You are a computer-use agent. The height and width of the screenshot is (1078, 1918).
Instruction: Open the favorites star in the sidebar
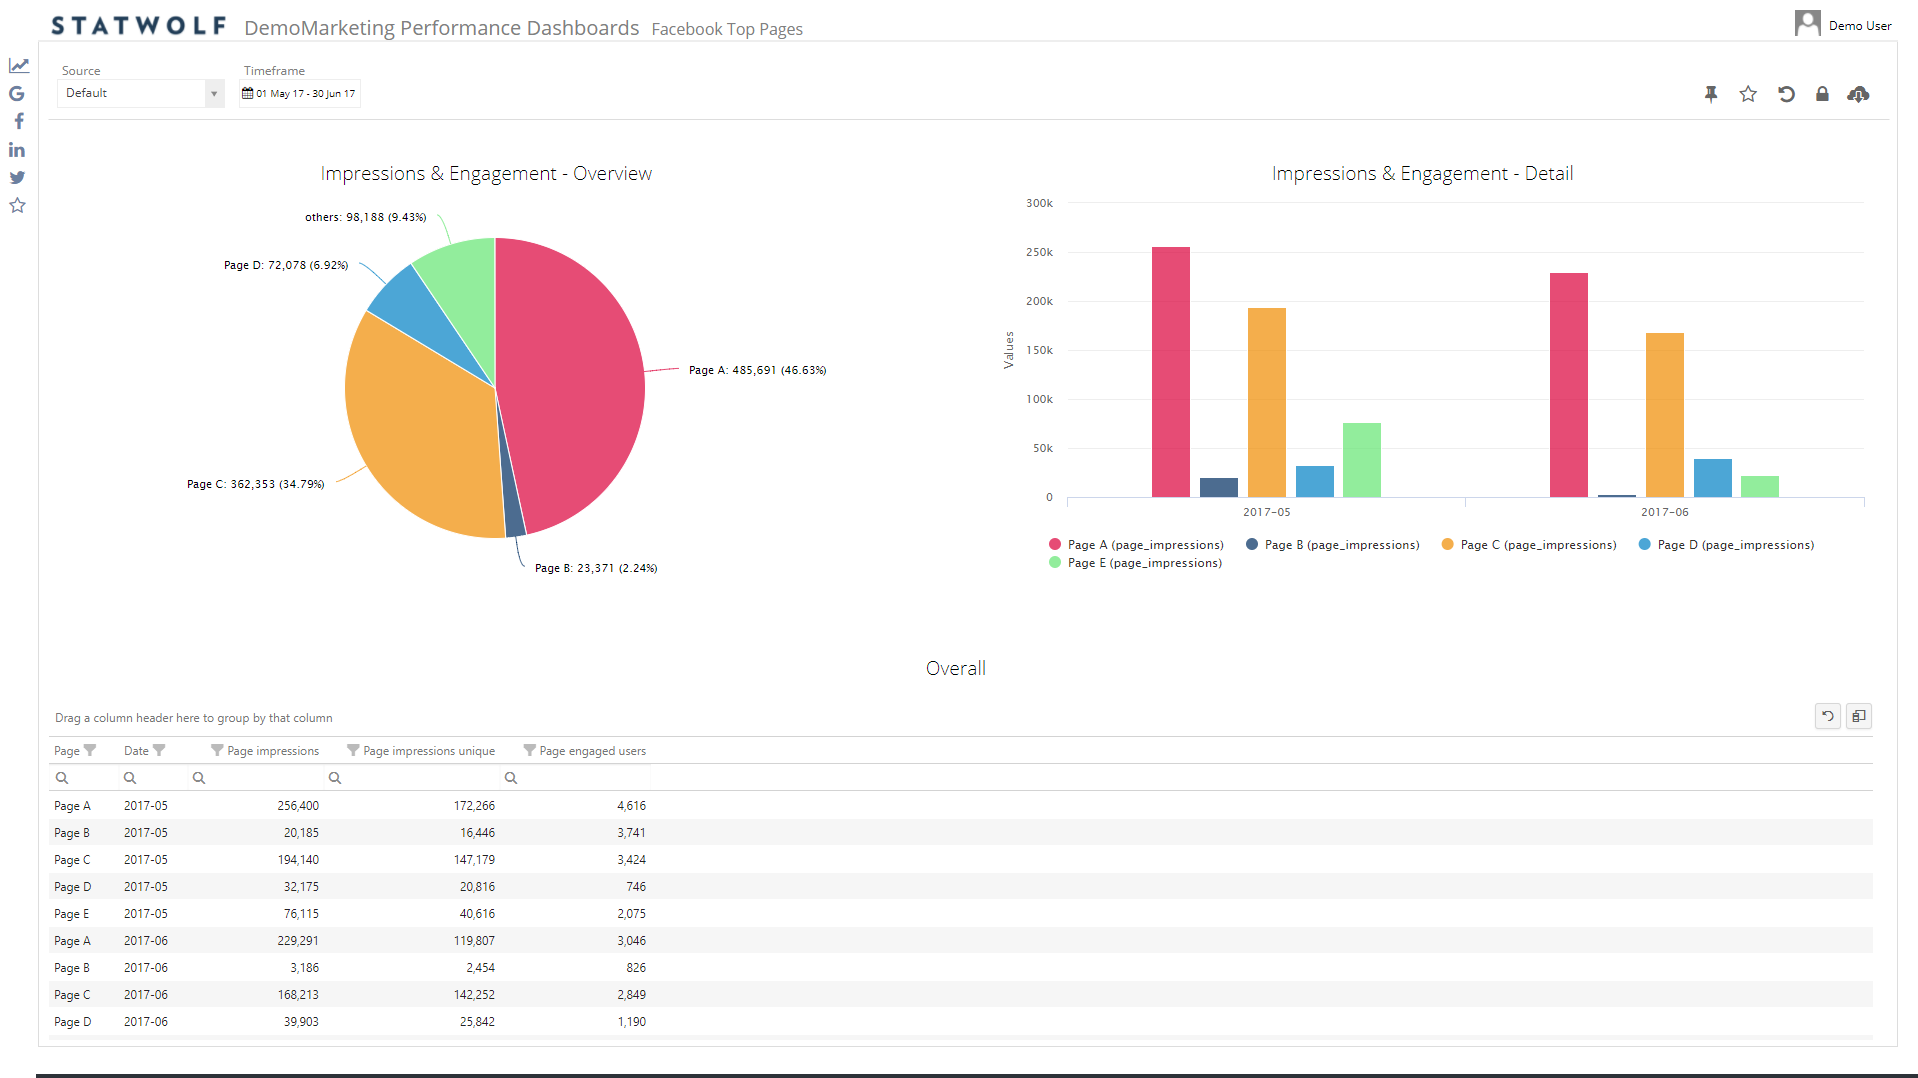click(17, 206)
